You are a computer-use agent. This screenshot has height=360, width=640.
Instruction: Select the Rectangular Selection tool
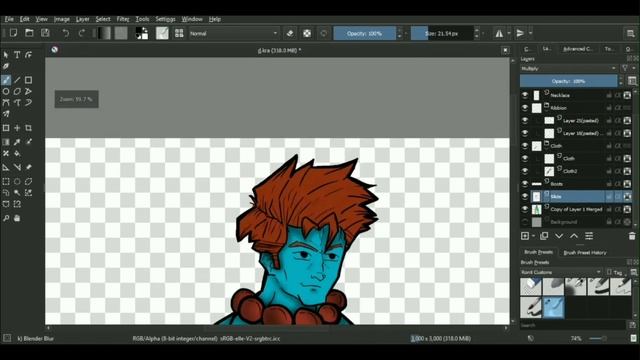coord(6,182)
